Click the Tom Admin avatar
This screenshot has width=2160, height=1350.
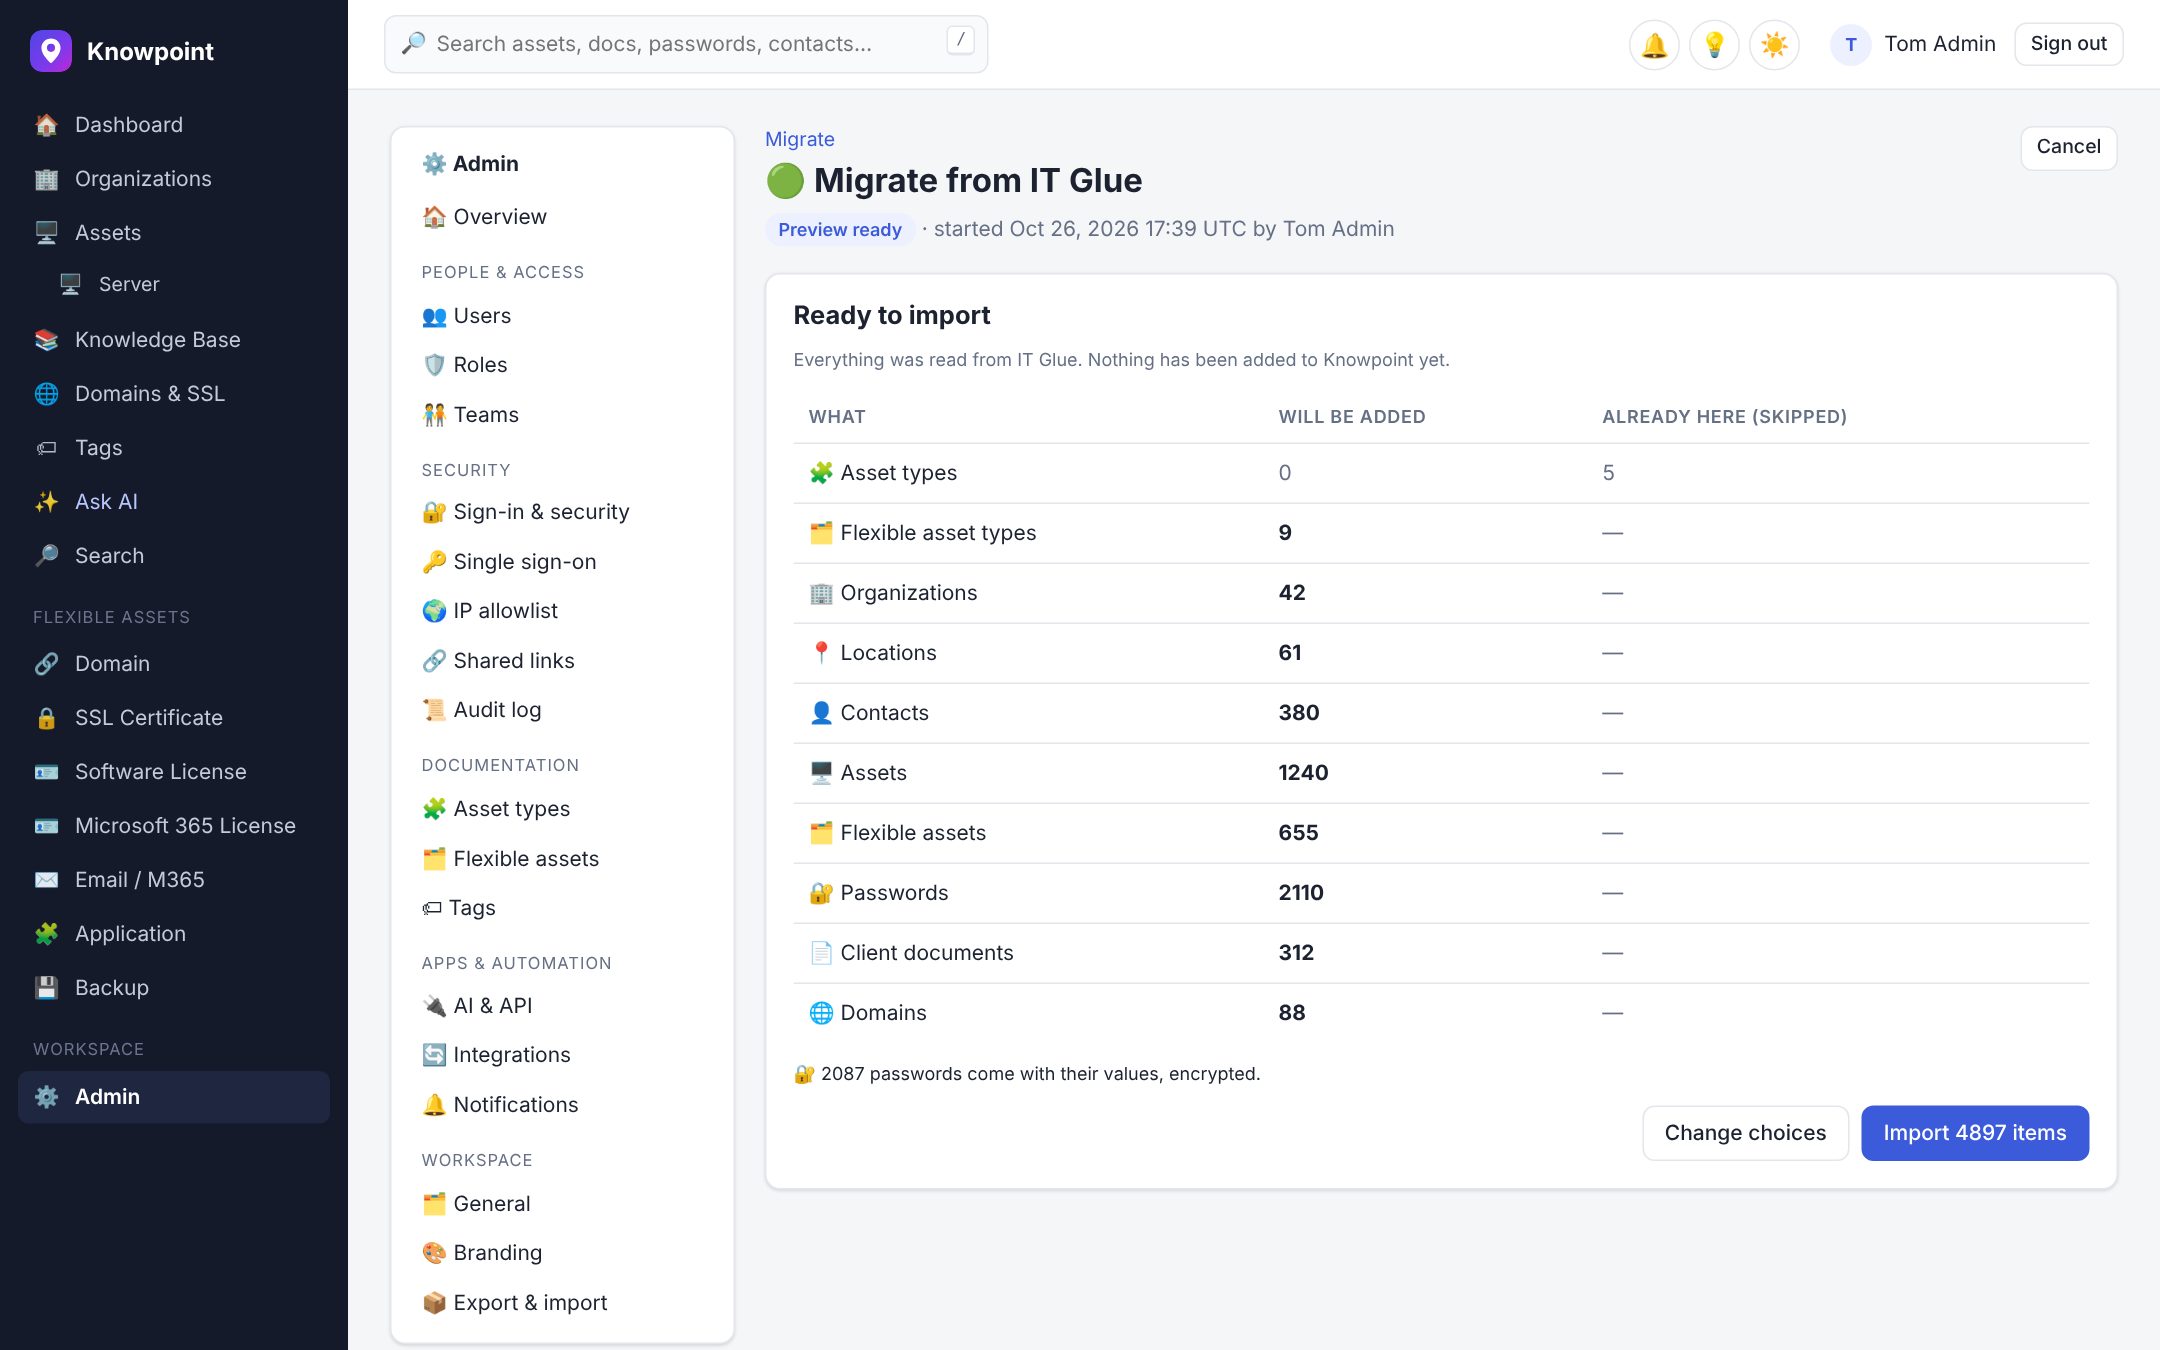pyautogui.click(x=1850, y=45)
